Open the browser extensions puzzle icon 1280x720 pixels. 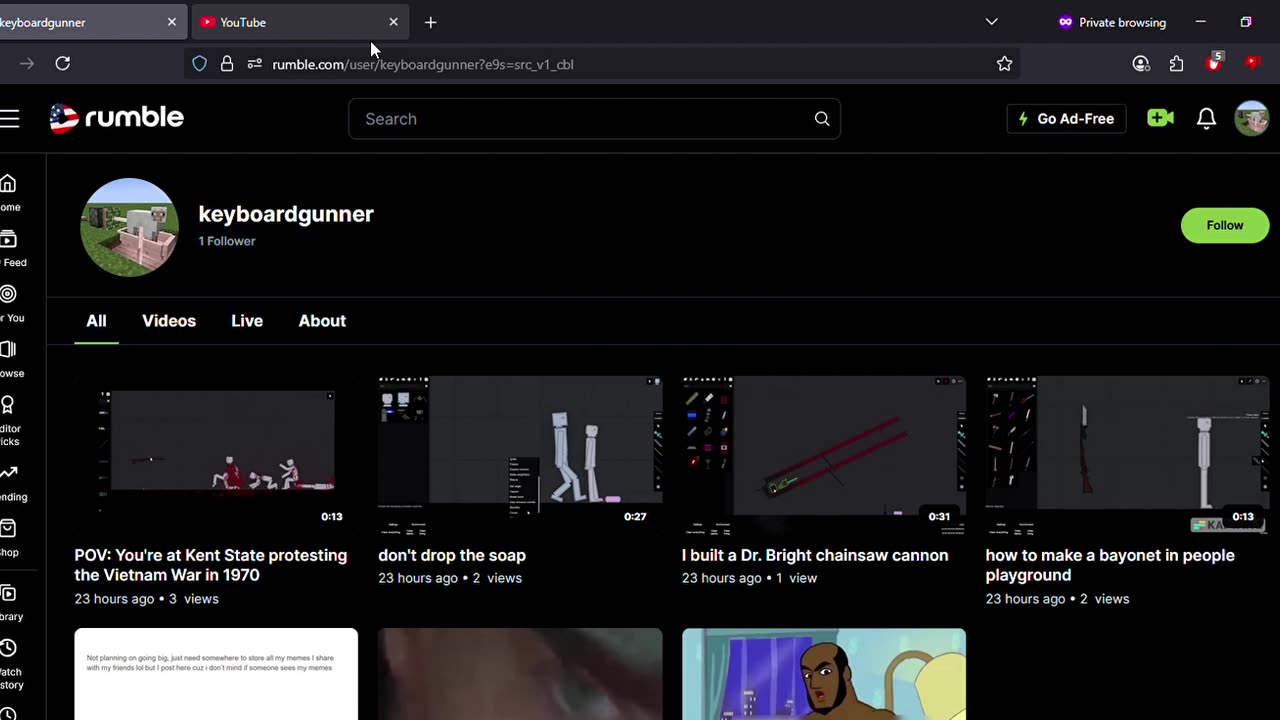(1177, 64)
